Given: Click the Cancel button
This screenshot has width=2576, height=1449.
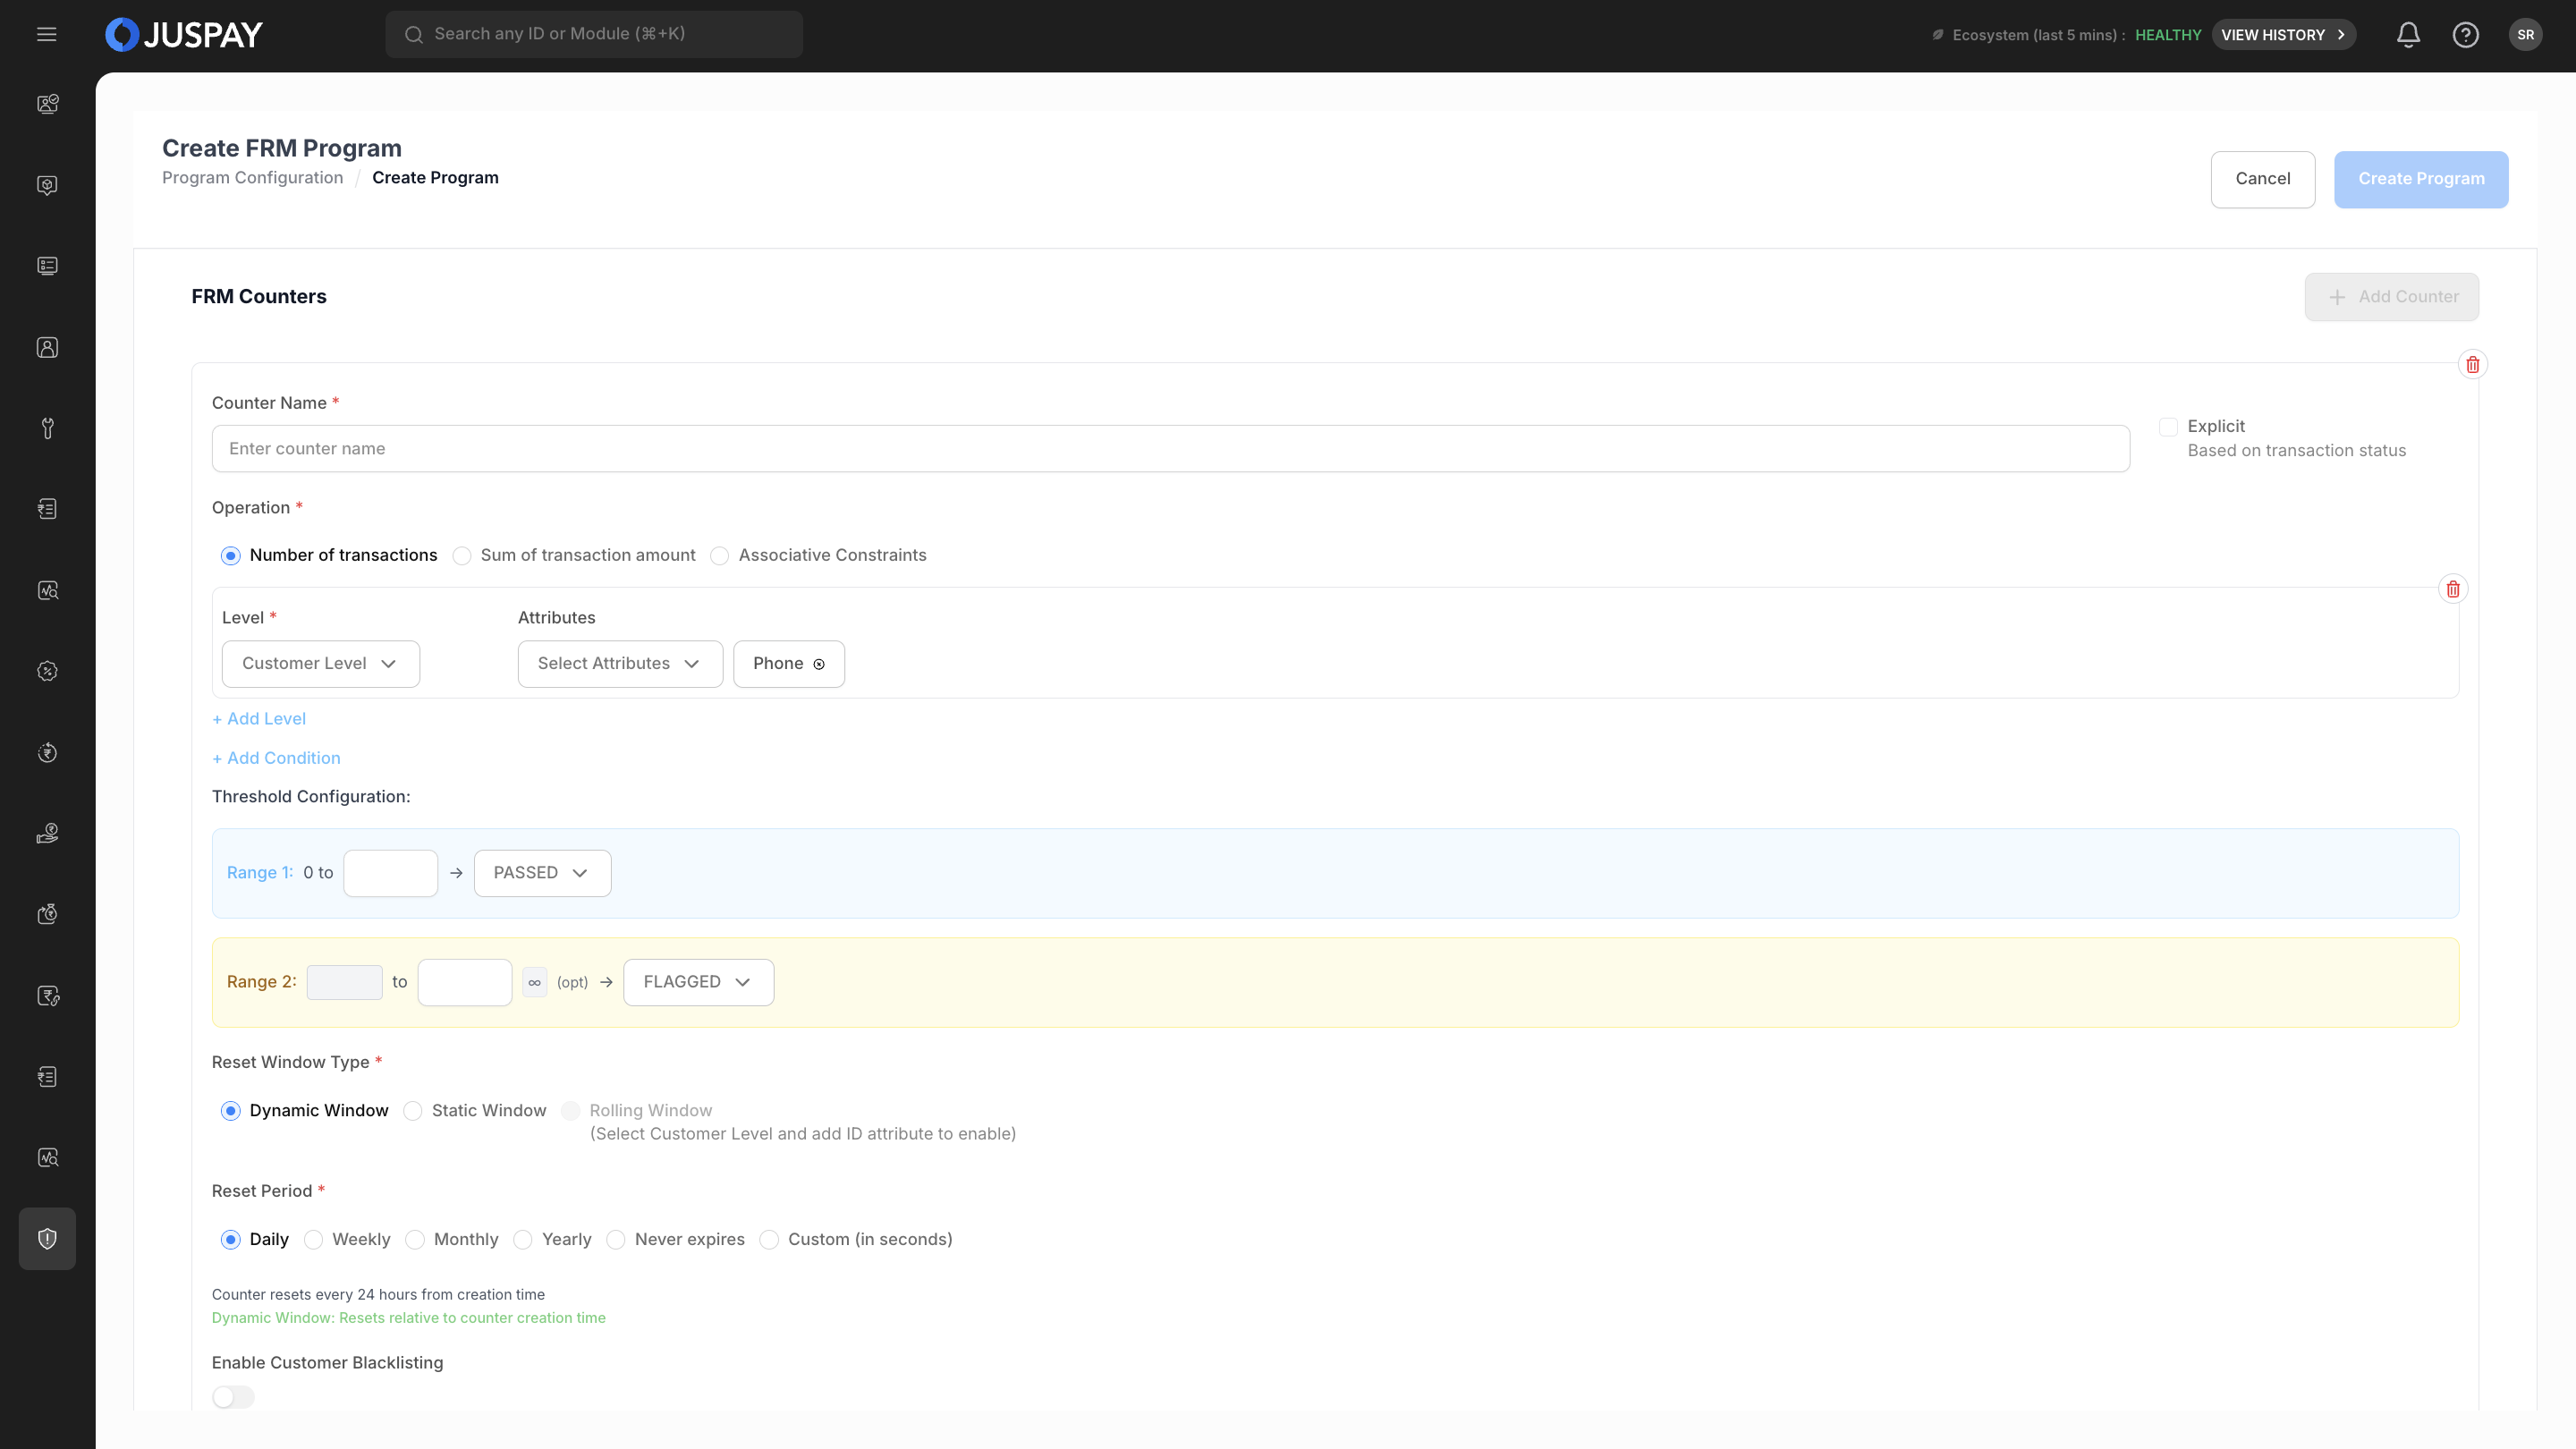Looking at the screenshot, I should (x=2262, y=179).
